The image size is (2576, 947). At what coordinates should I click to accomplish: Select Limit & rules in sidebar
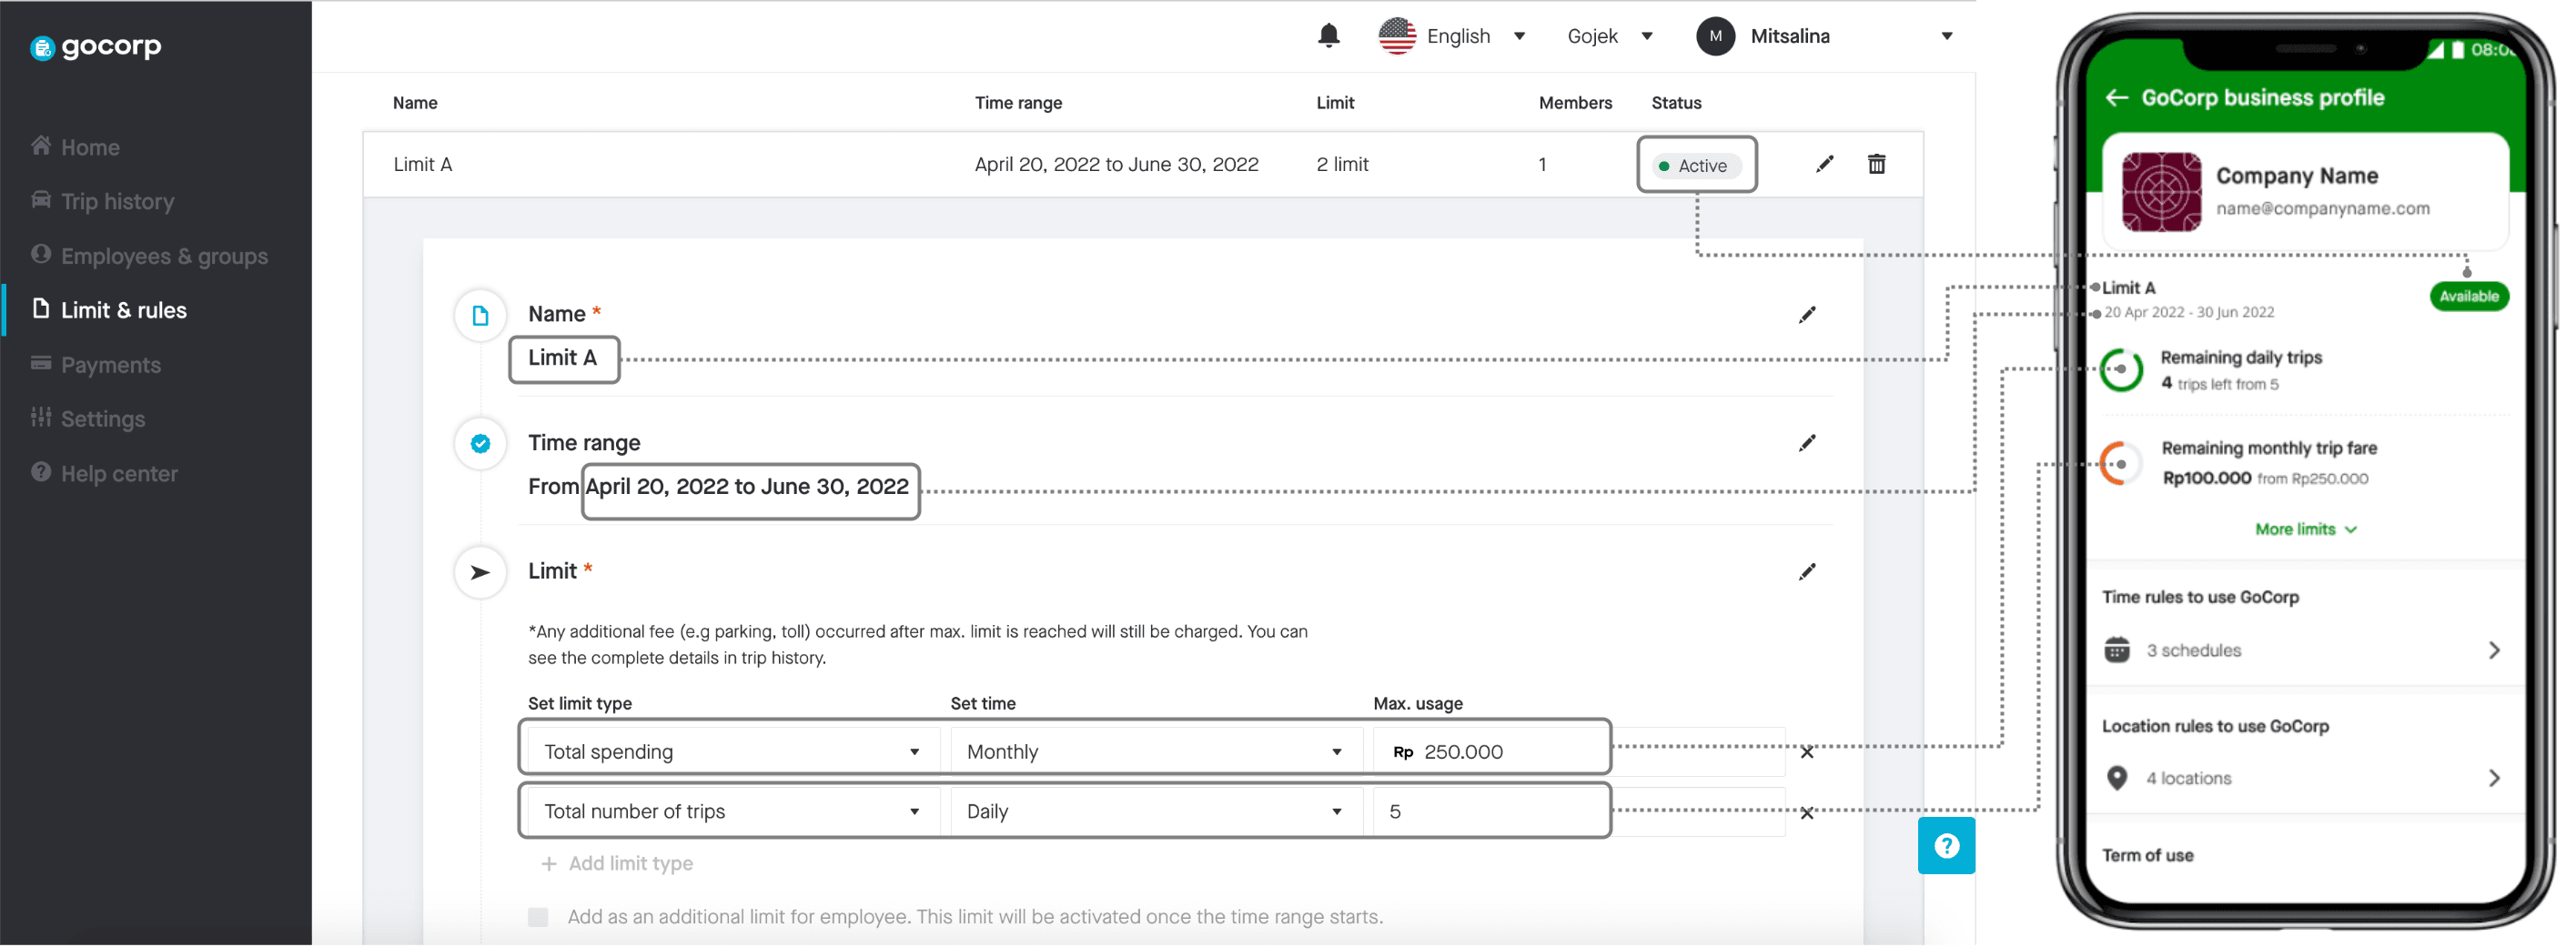110,310
